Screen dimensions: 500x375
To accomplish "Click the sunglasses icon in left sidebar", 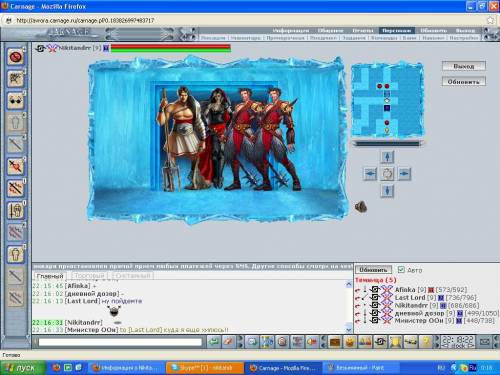I will point(15,101).
